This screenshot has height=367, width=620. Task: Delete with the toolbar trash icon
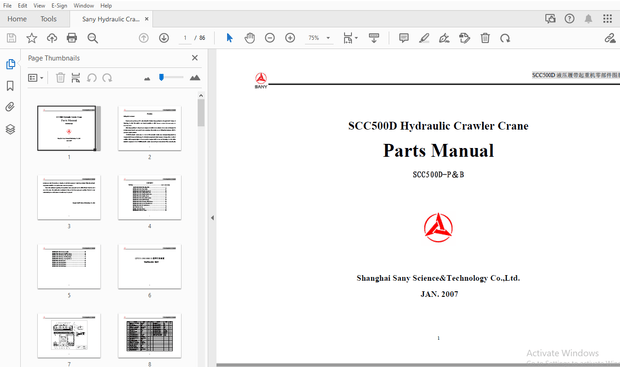(485, 38)
